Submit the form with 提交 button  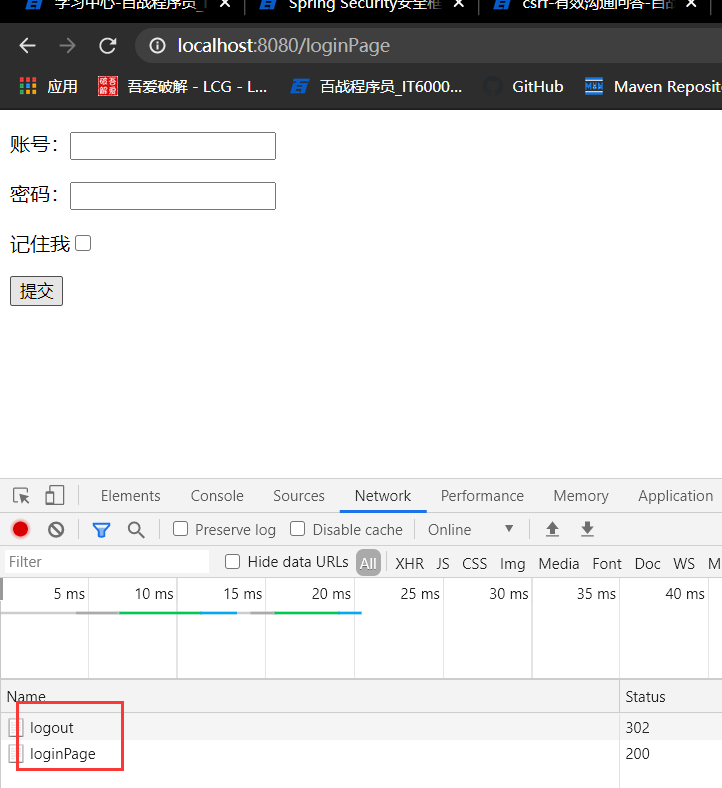(x=36, y=291)
